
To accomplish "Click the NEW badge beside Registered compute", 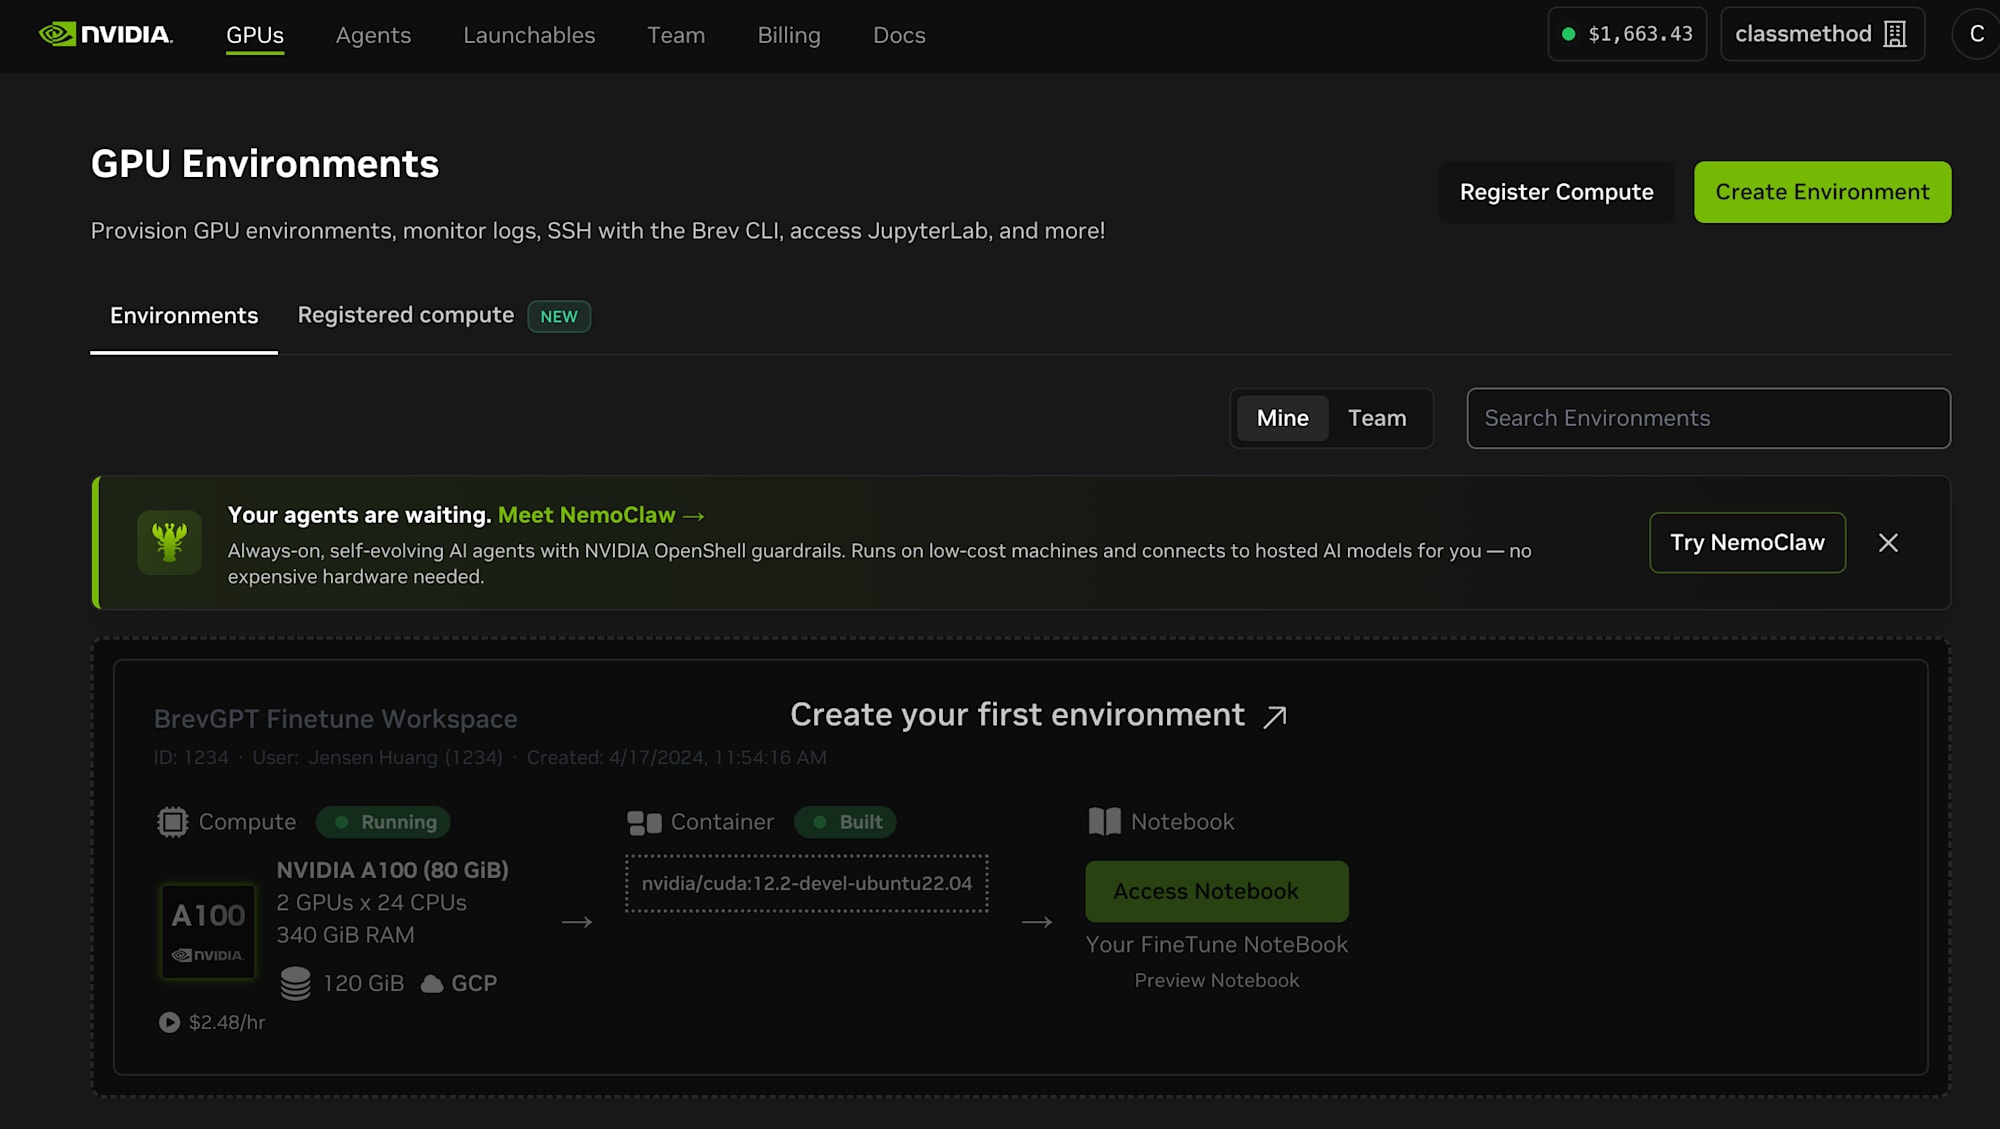I will point(559,316).
